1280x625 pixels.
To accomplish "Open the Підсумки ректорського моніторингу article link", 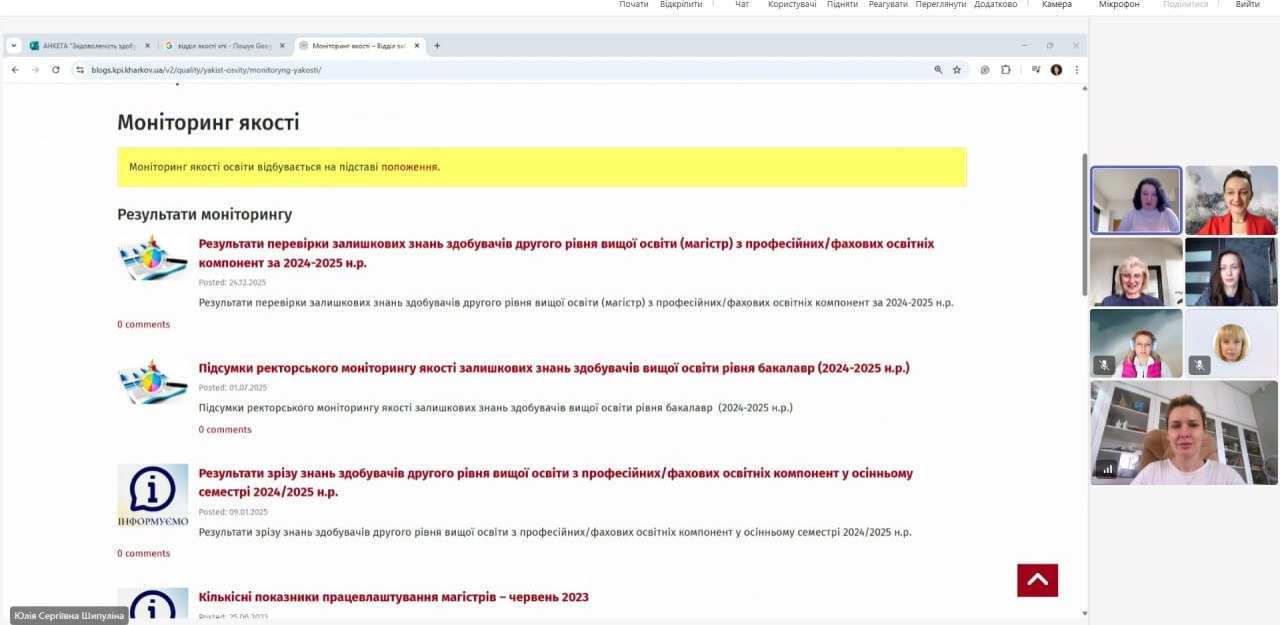I will [553, 368].
